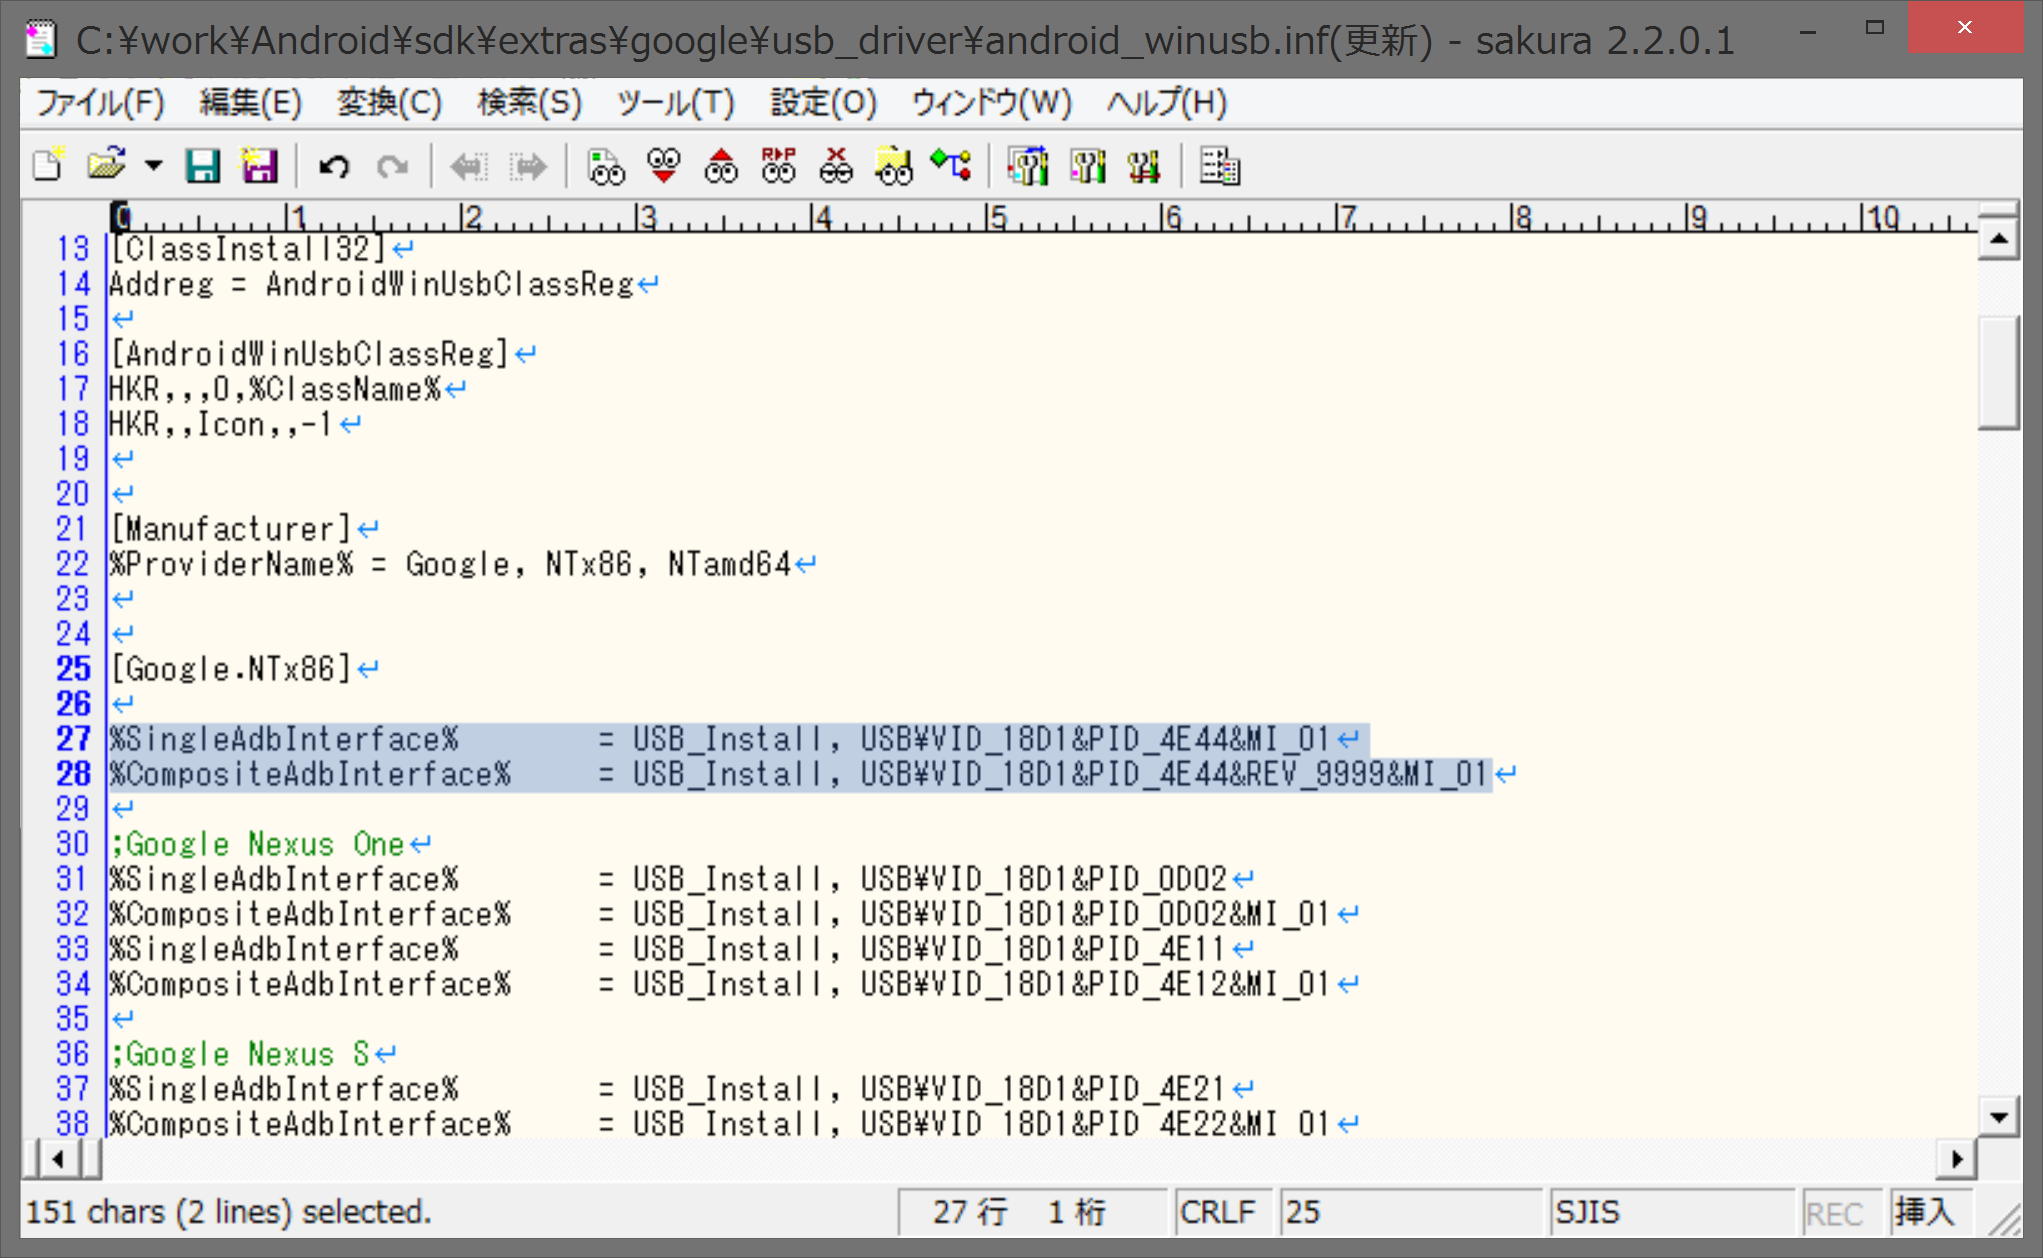The height and width of the screenshot is (1258, 2043).
Task: Open the Grep folder search icon
Action: [x=894, y=165]
